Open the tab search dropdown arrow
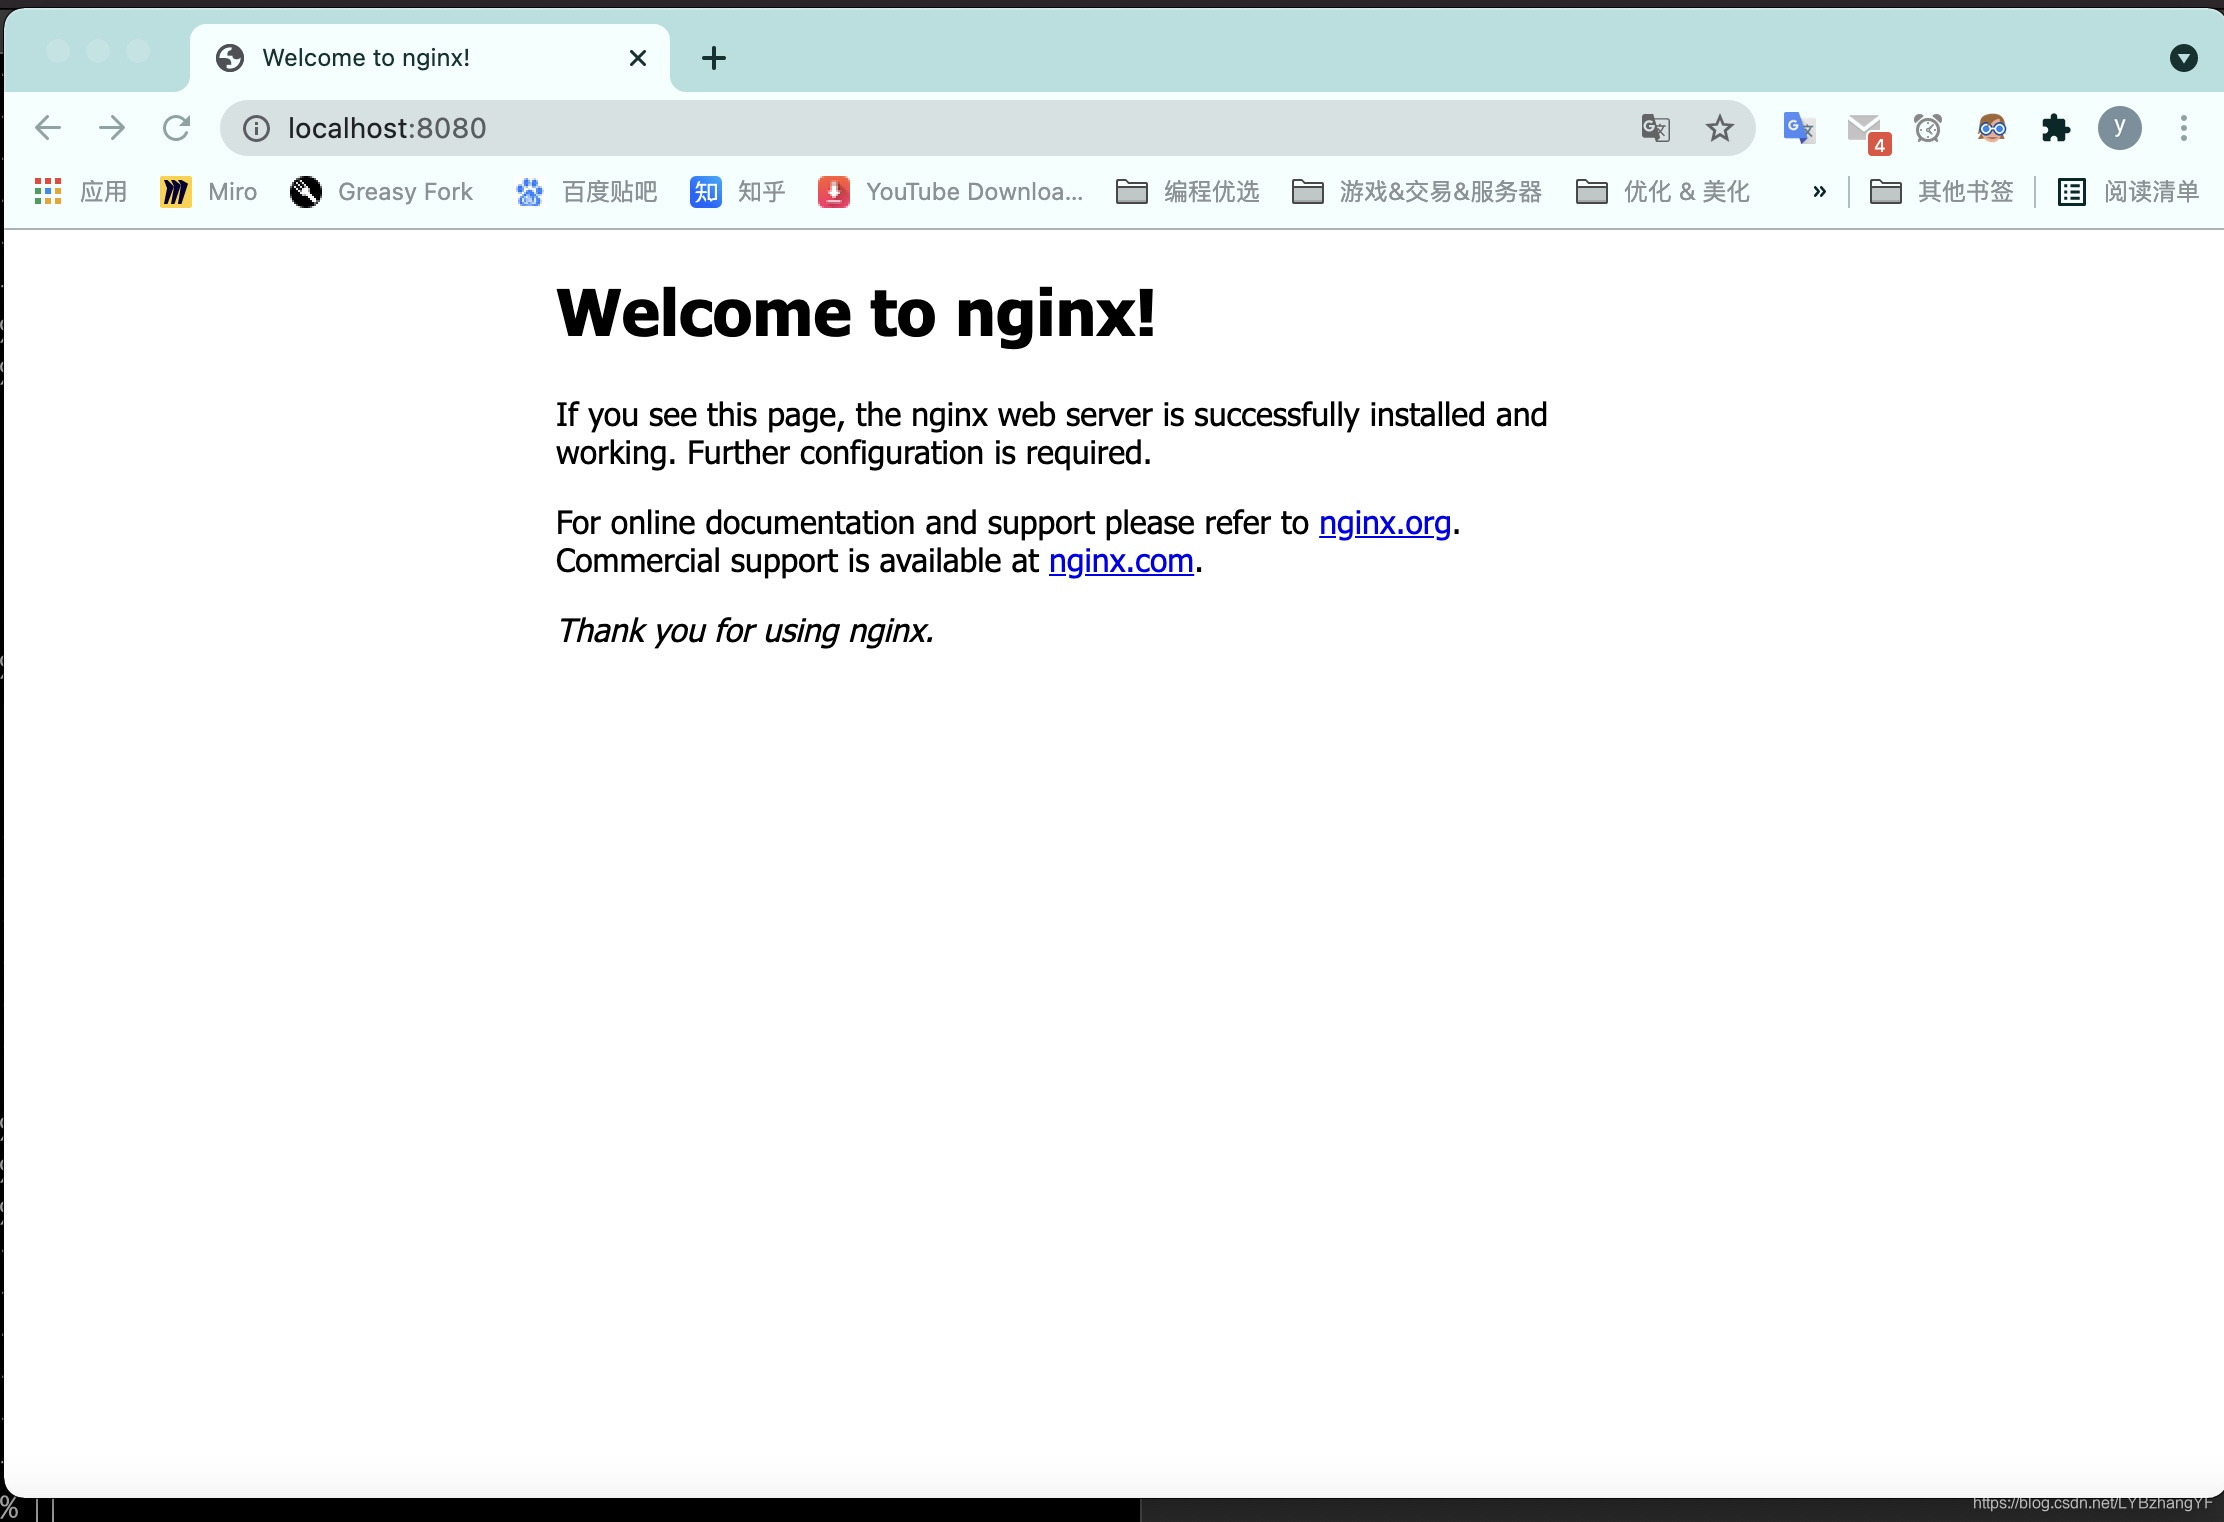 2184,58
